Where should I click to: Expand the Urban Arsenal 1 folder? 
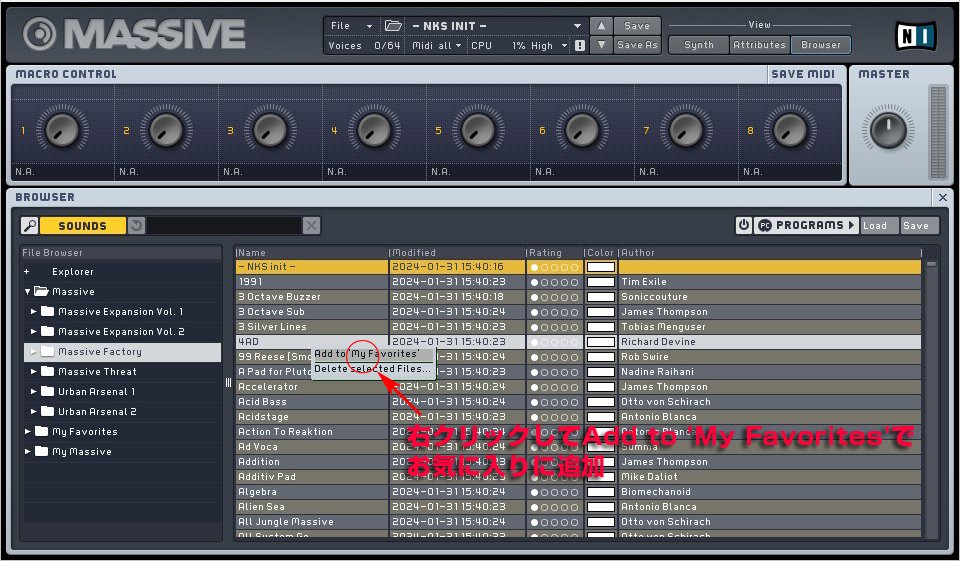(x=34, y=391)
